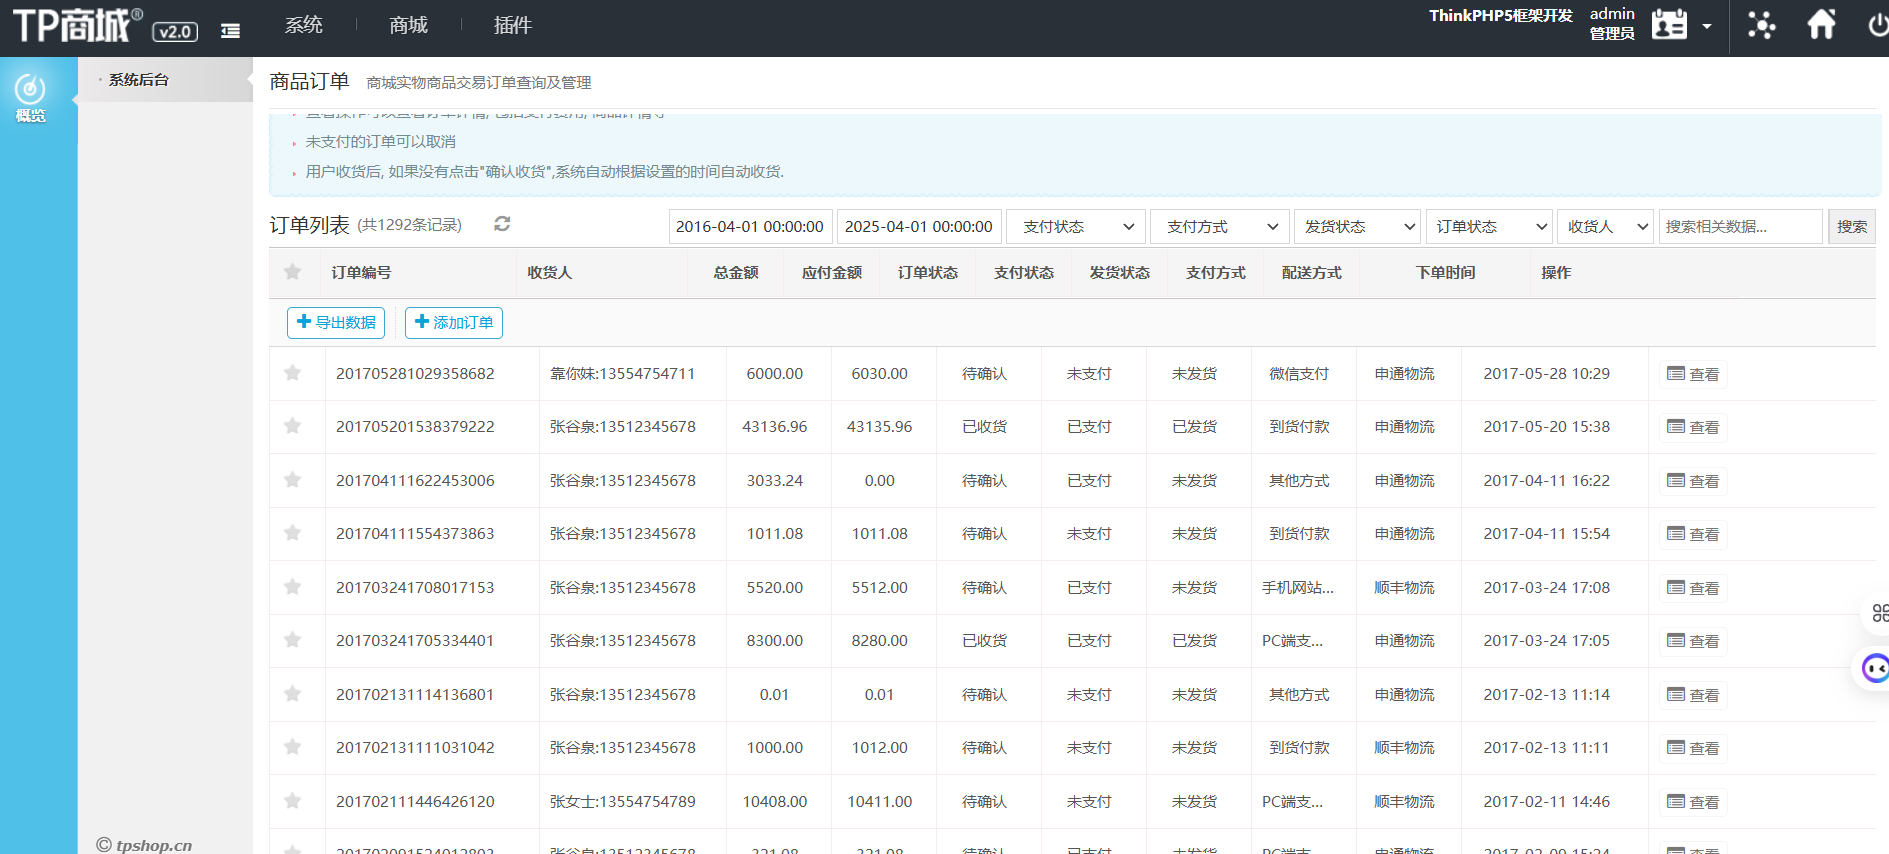Image resolution: width=1889 pixels, height=854 pixels.
Task: Click the 43136.96 total amount cell
Action: tap(775, 427)
